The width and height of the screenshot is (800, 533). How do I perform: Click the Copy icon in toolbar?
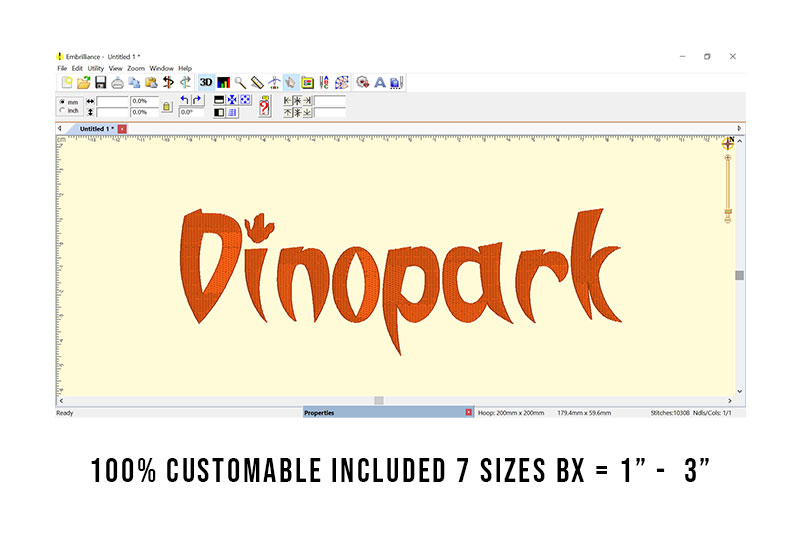(x=134, y=83)
